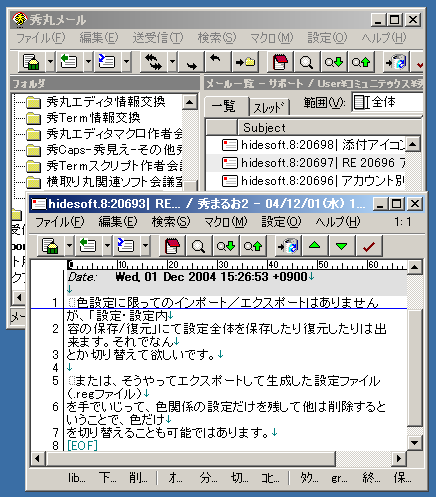Click the column ruler above message text
The width and height of the screenshot is (436, 497).
point(237,265)
